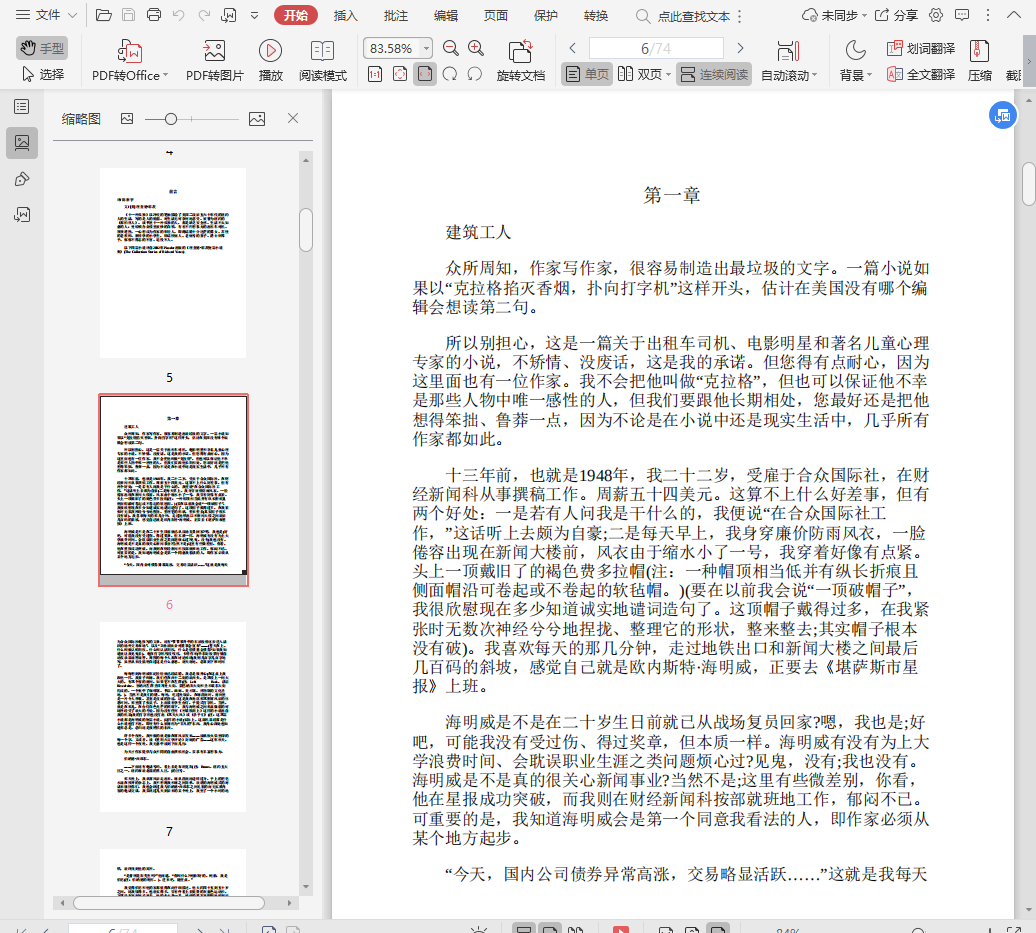Screen dimensions: 1036x933
Task: Open the annotation panel sidebar icon
Action: click(x=22, y=179)
